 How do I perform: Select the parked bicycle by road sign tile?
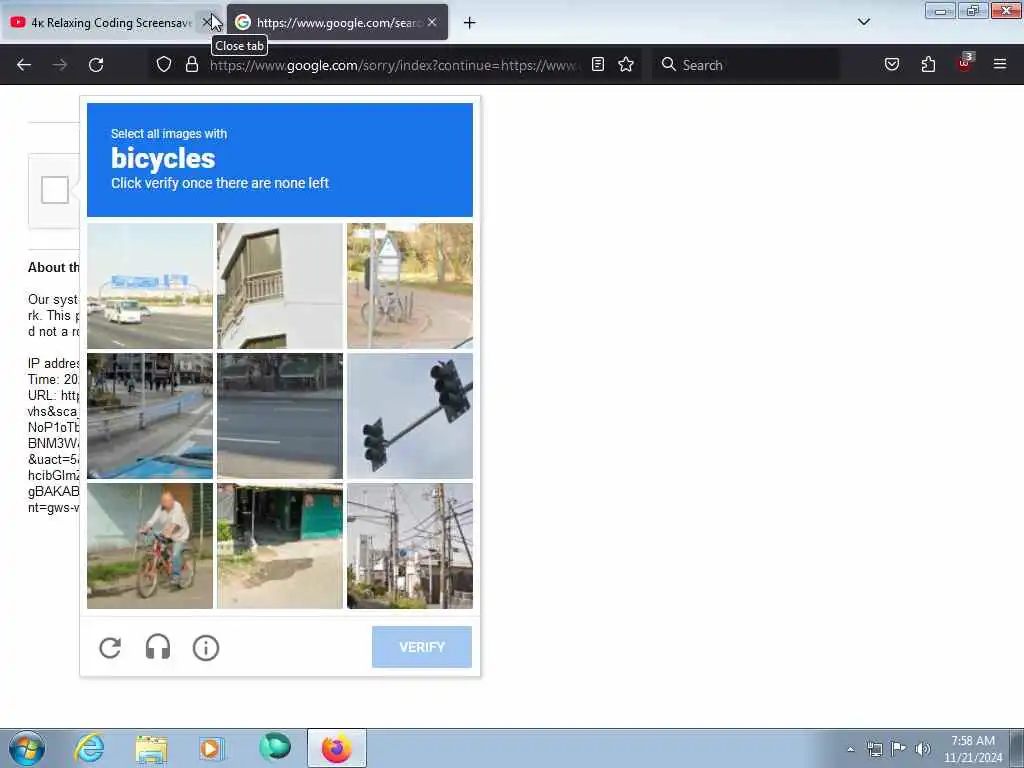coord(409,286)
